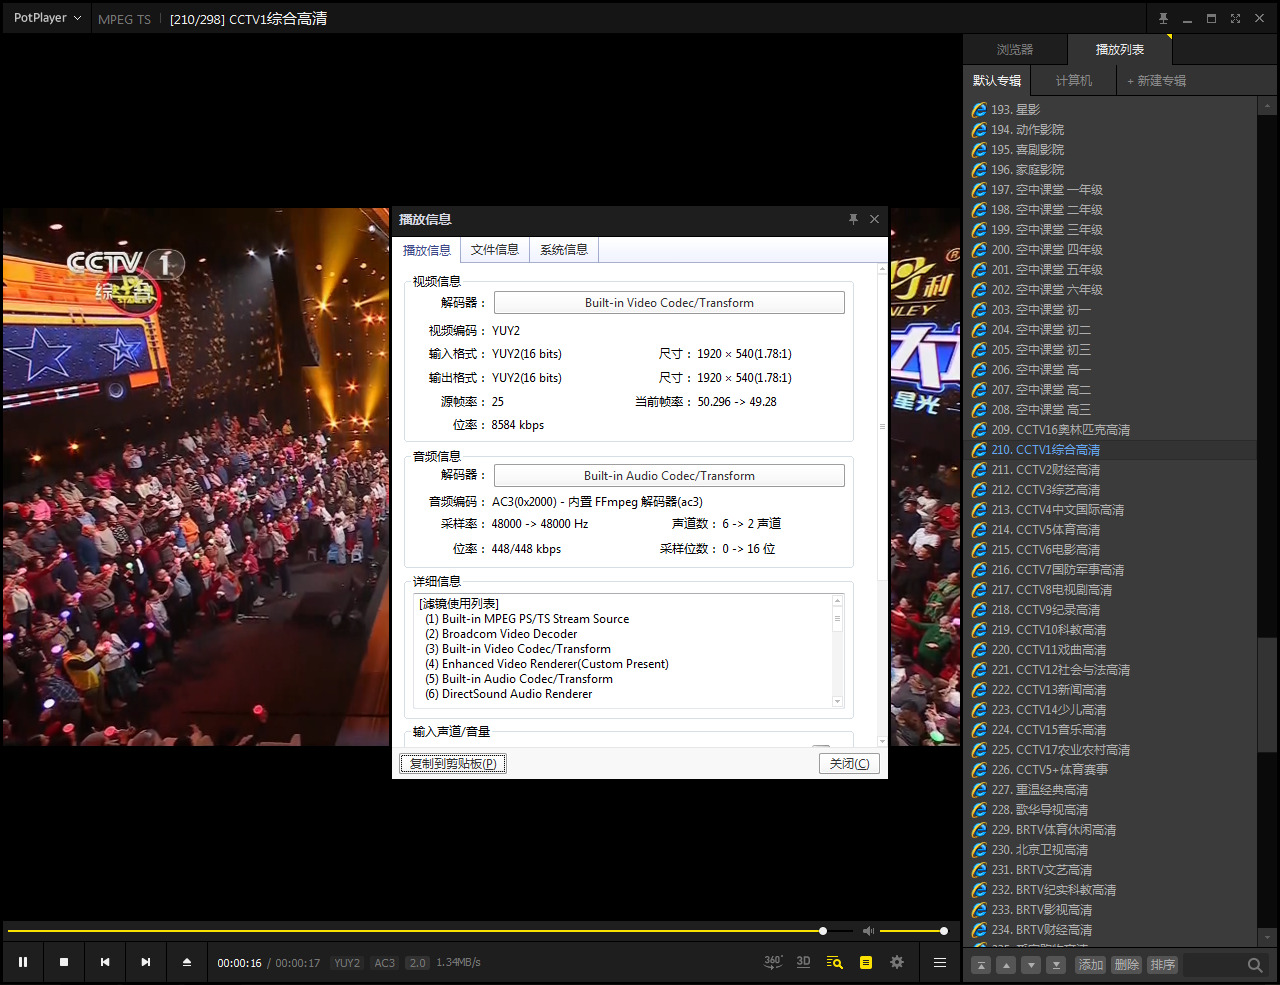Switch to the 系统信息 tab
This screenshot has height=985, width=1280.
[x=564, y=250]
